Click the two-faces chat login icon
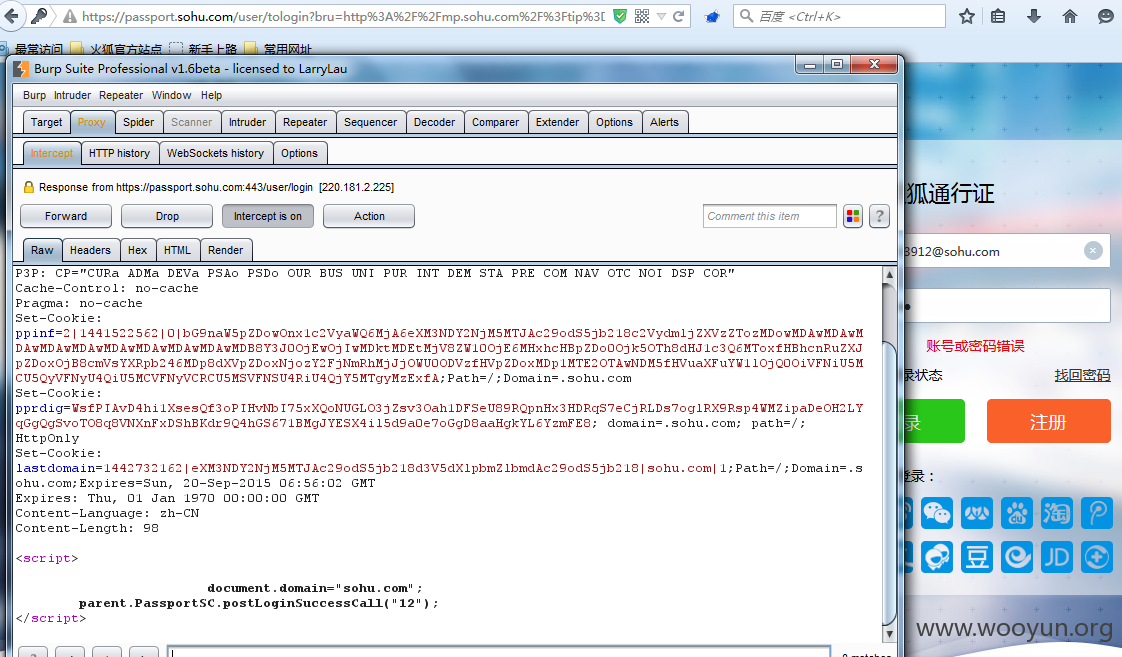1122x657 pixels. pyautogui.click(x=937, y=557)
